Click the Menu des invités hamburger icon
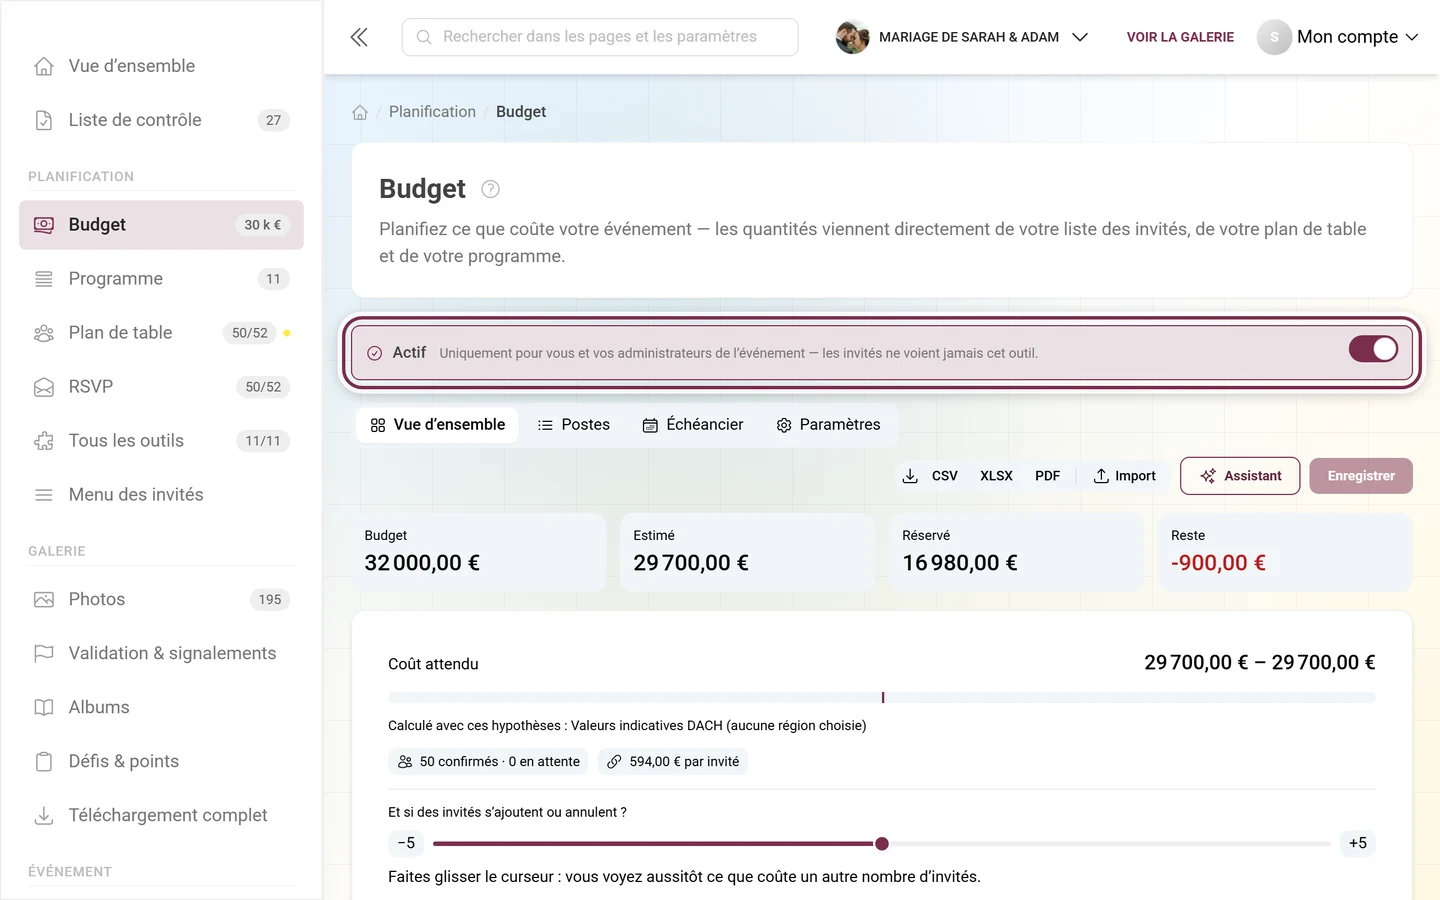 [44, 495]
